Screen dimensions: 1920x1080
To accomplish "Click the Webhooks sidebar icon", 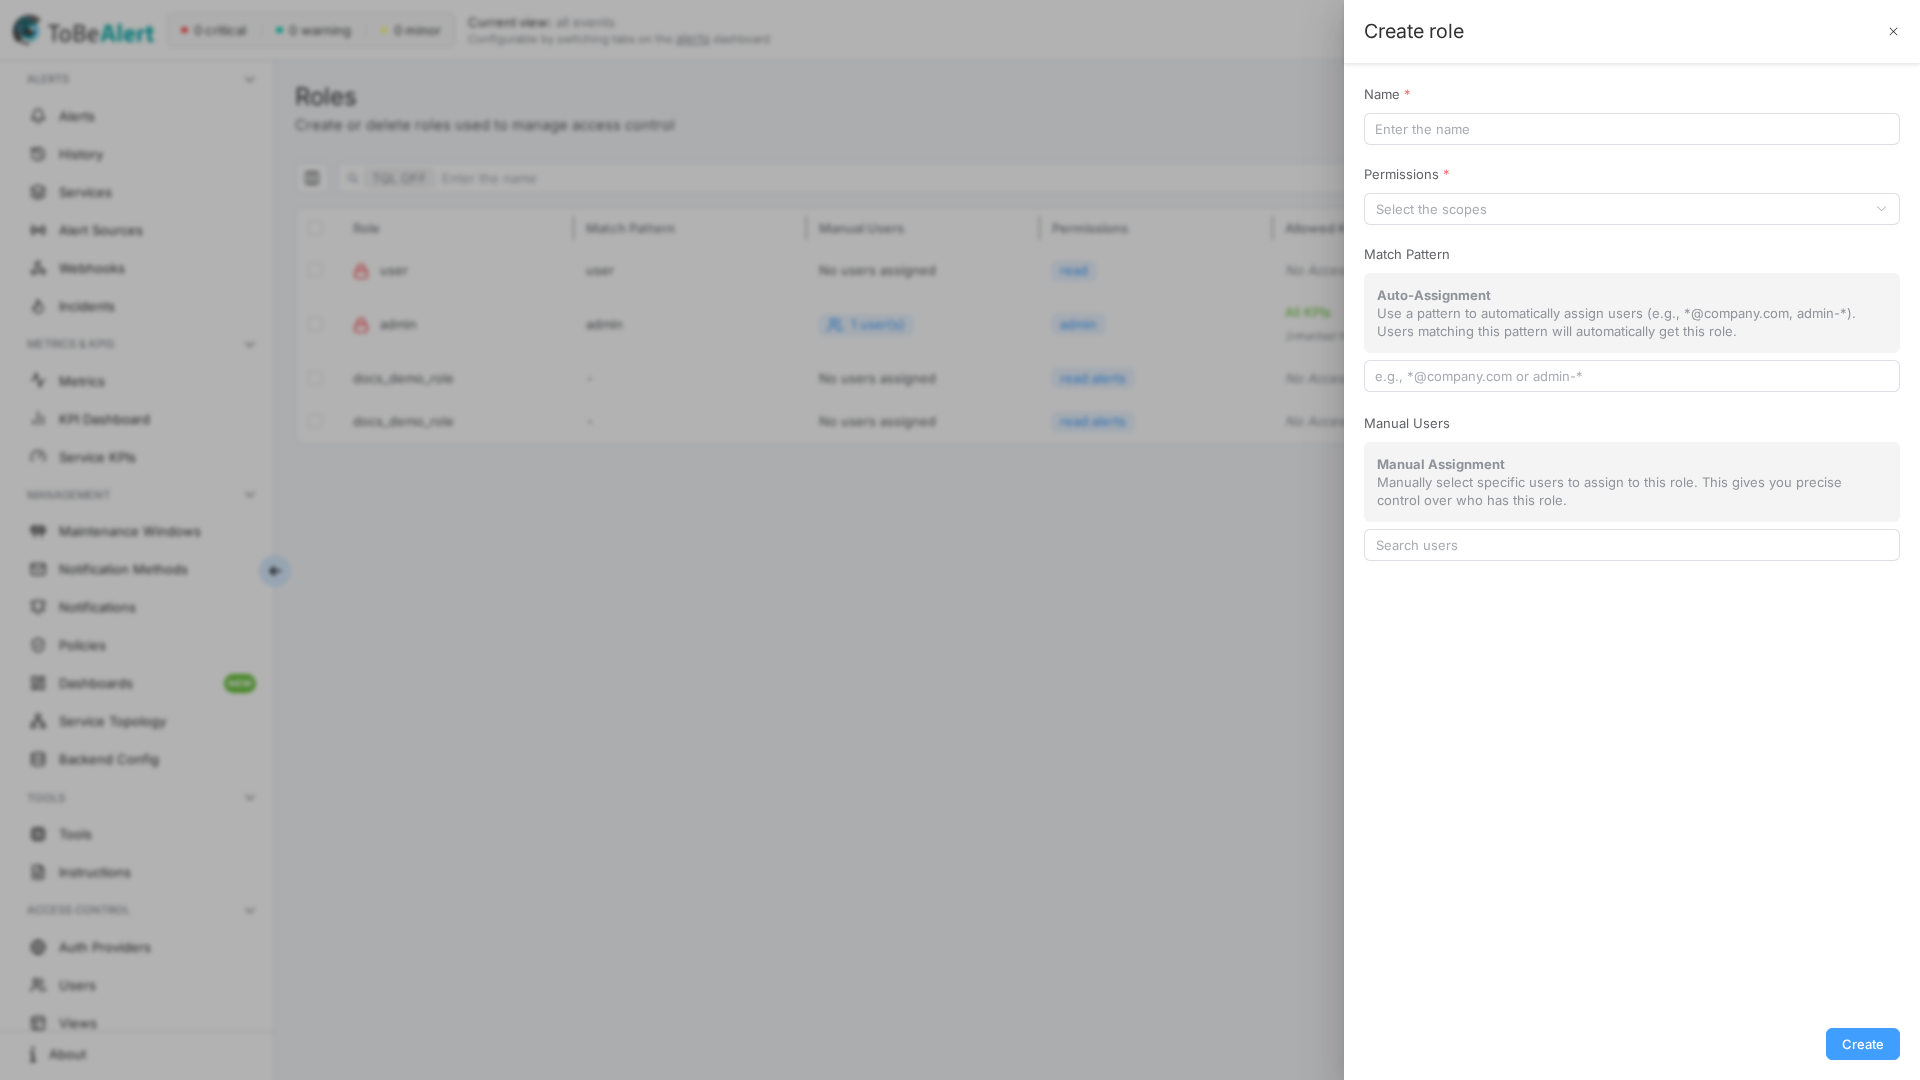I will (x=38, y=268).
